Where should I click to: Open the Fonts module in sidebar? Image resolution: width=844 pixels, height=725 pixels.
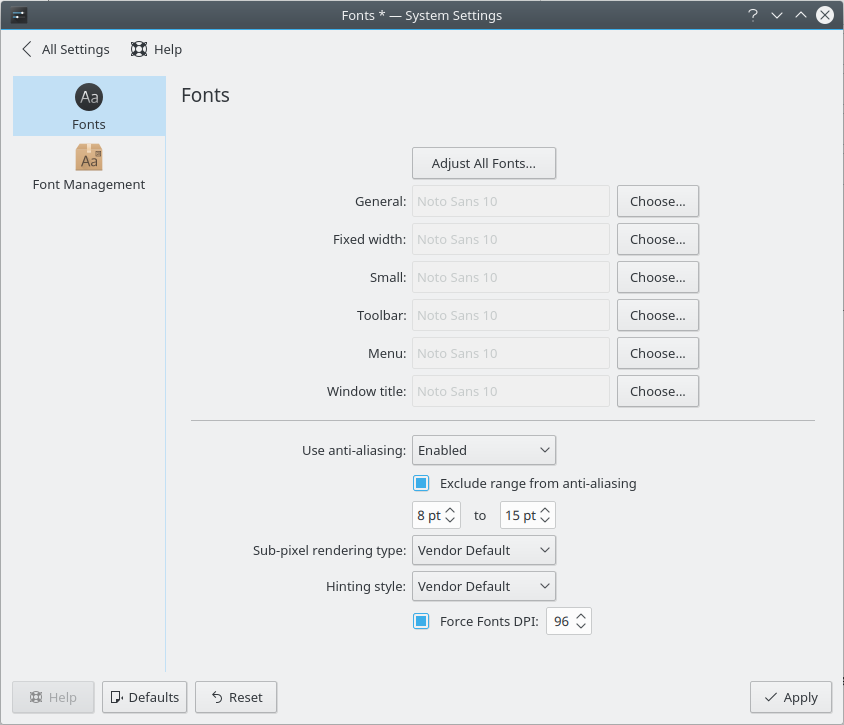point(89,106)
